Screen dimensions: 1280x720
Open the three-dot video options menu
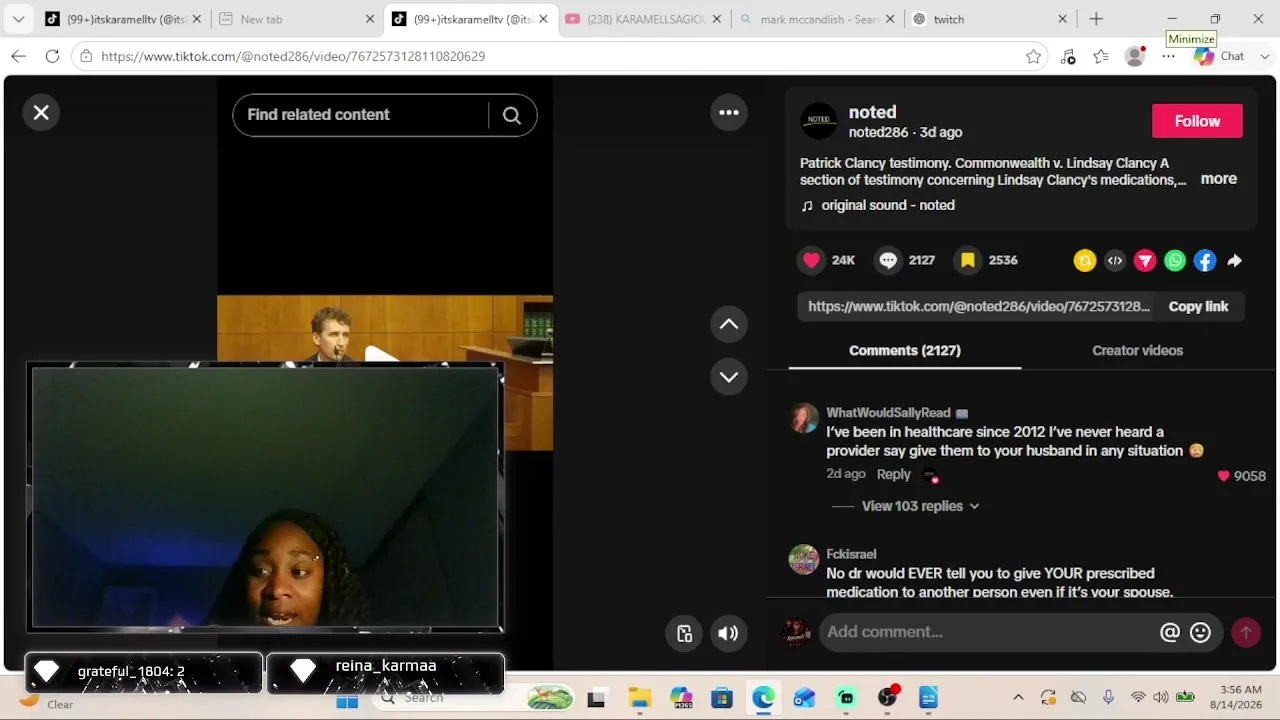(x=729, y=113)
